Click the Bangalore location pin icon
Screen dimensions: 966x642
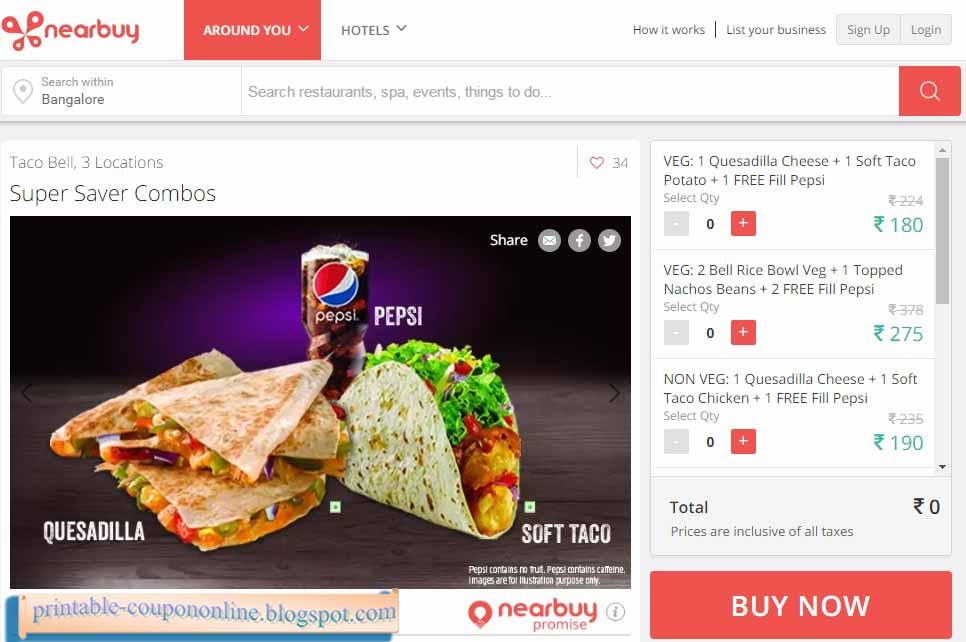23,91
